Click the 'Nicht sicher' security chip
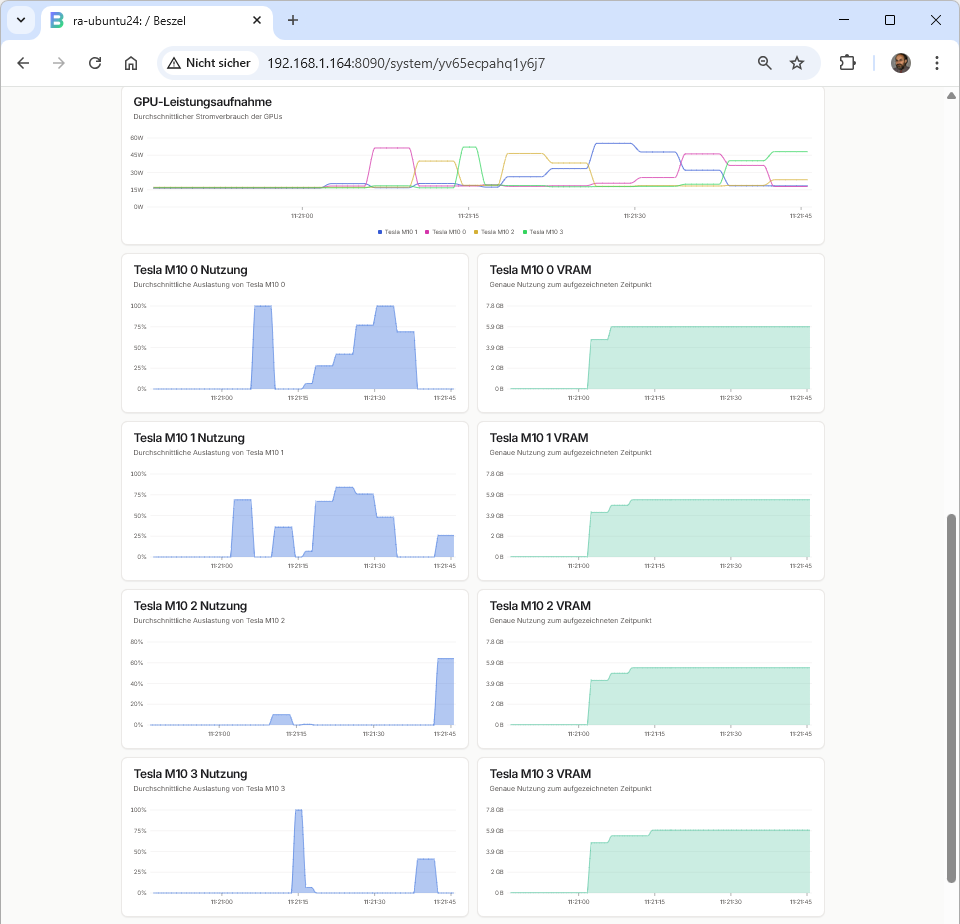Image resolution: width=960 pixels, height=924 pixels. [x=209, y=63]
